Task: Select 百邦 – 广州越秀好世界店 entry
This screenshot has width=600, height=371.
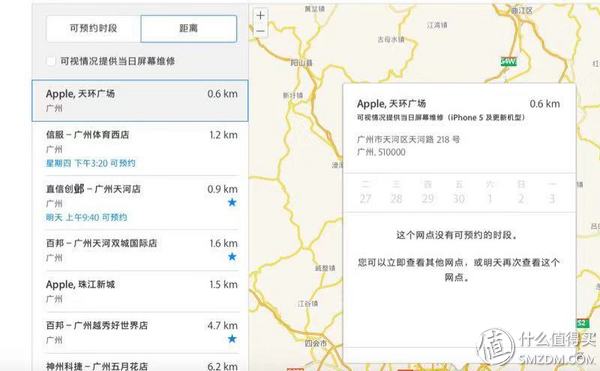Action: (140, 332)
